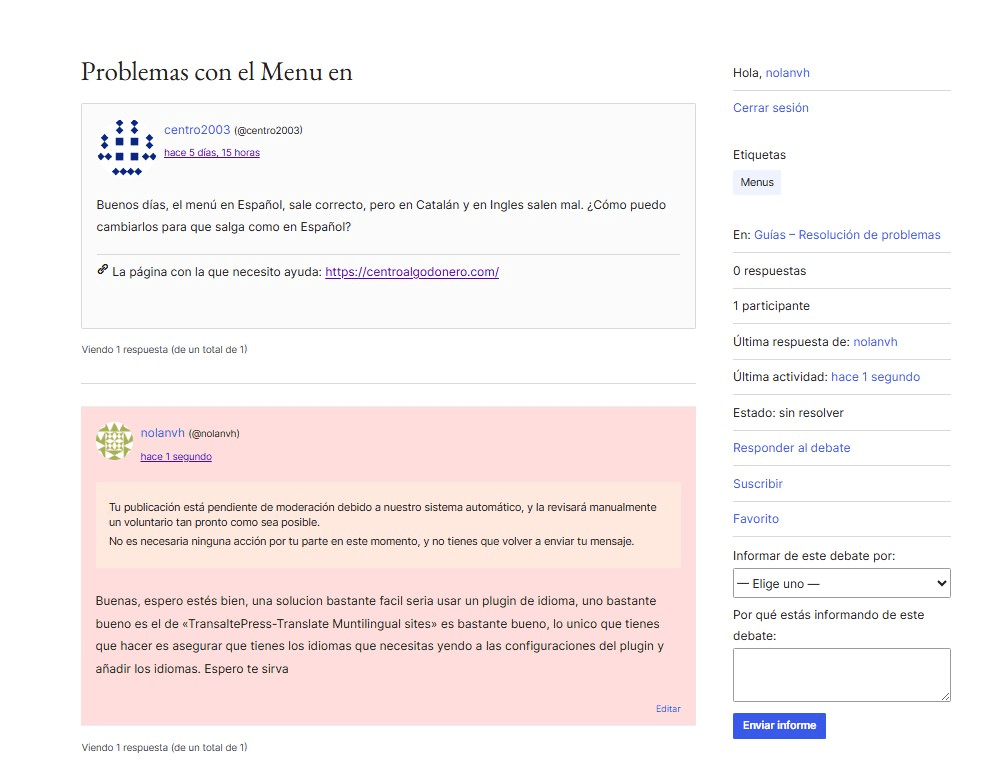Click 'hace 1 segundo' under Última actividad
This screenshot has width=995, height=764.
point(875,377)
